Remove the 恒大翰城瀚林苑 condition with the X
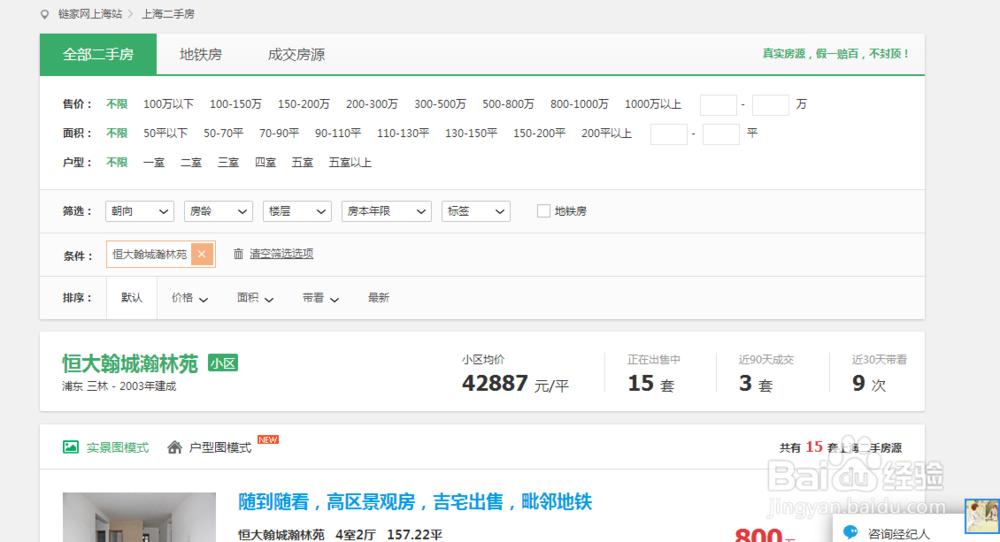The image size is (1000, 542). point(202,254)
